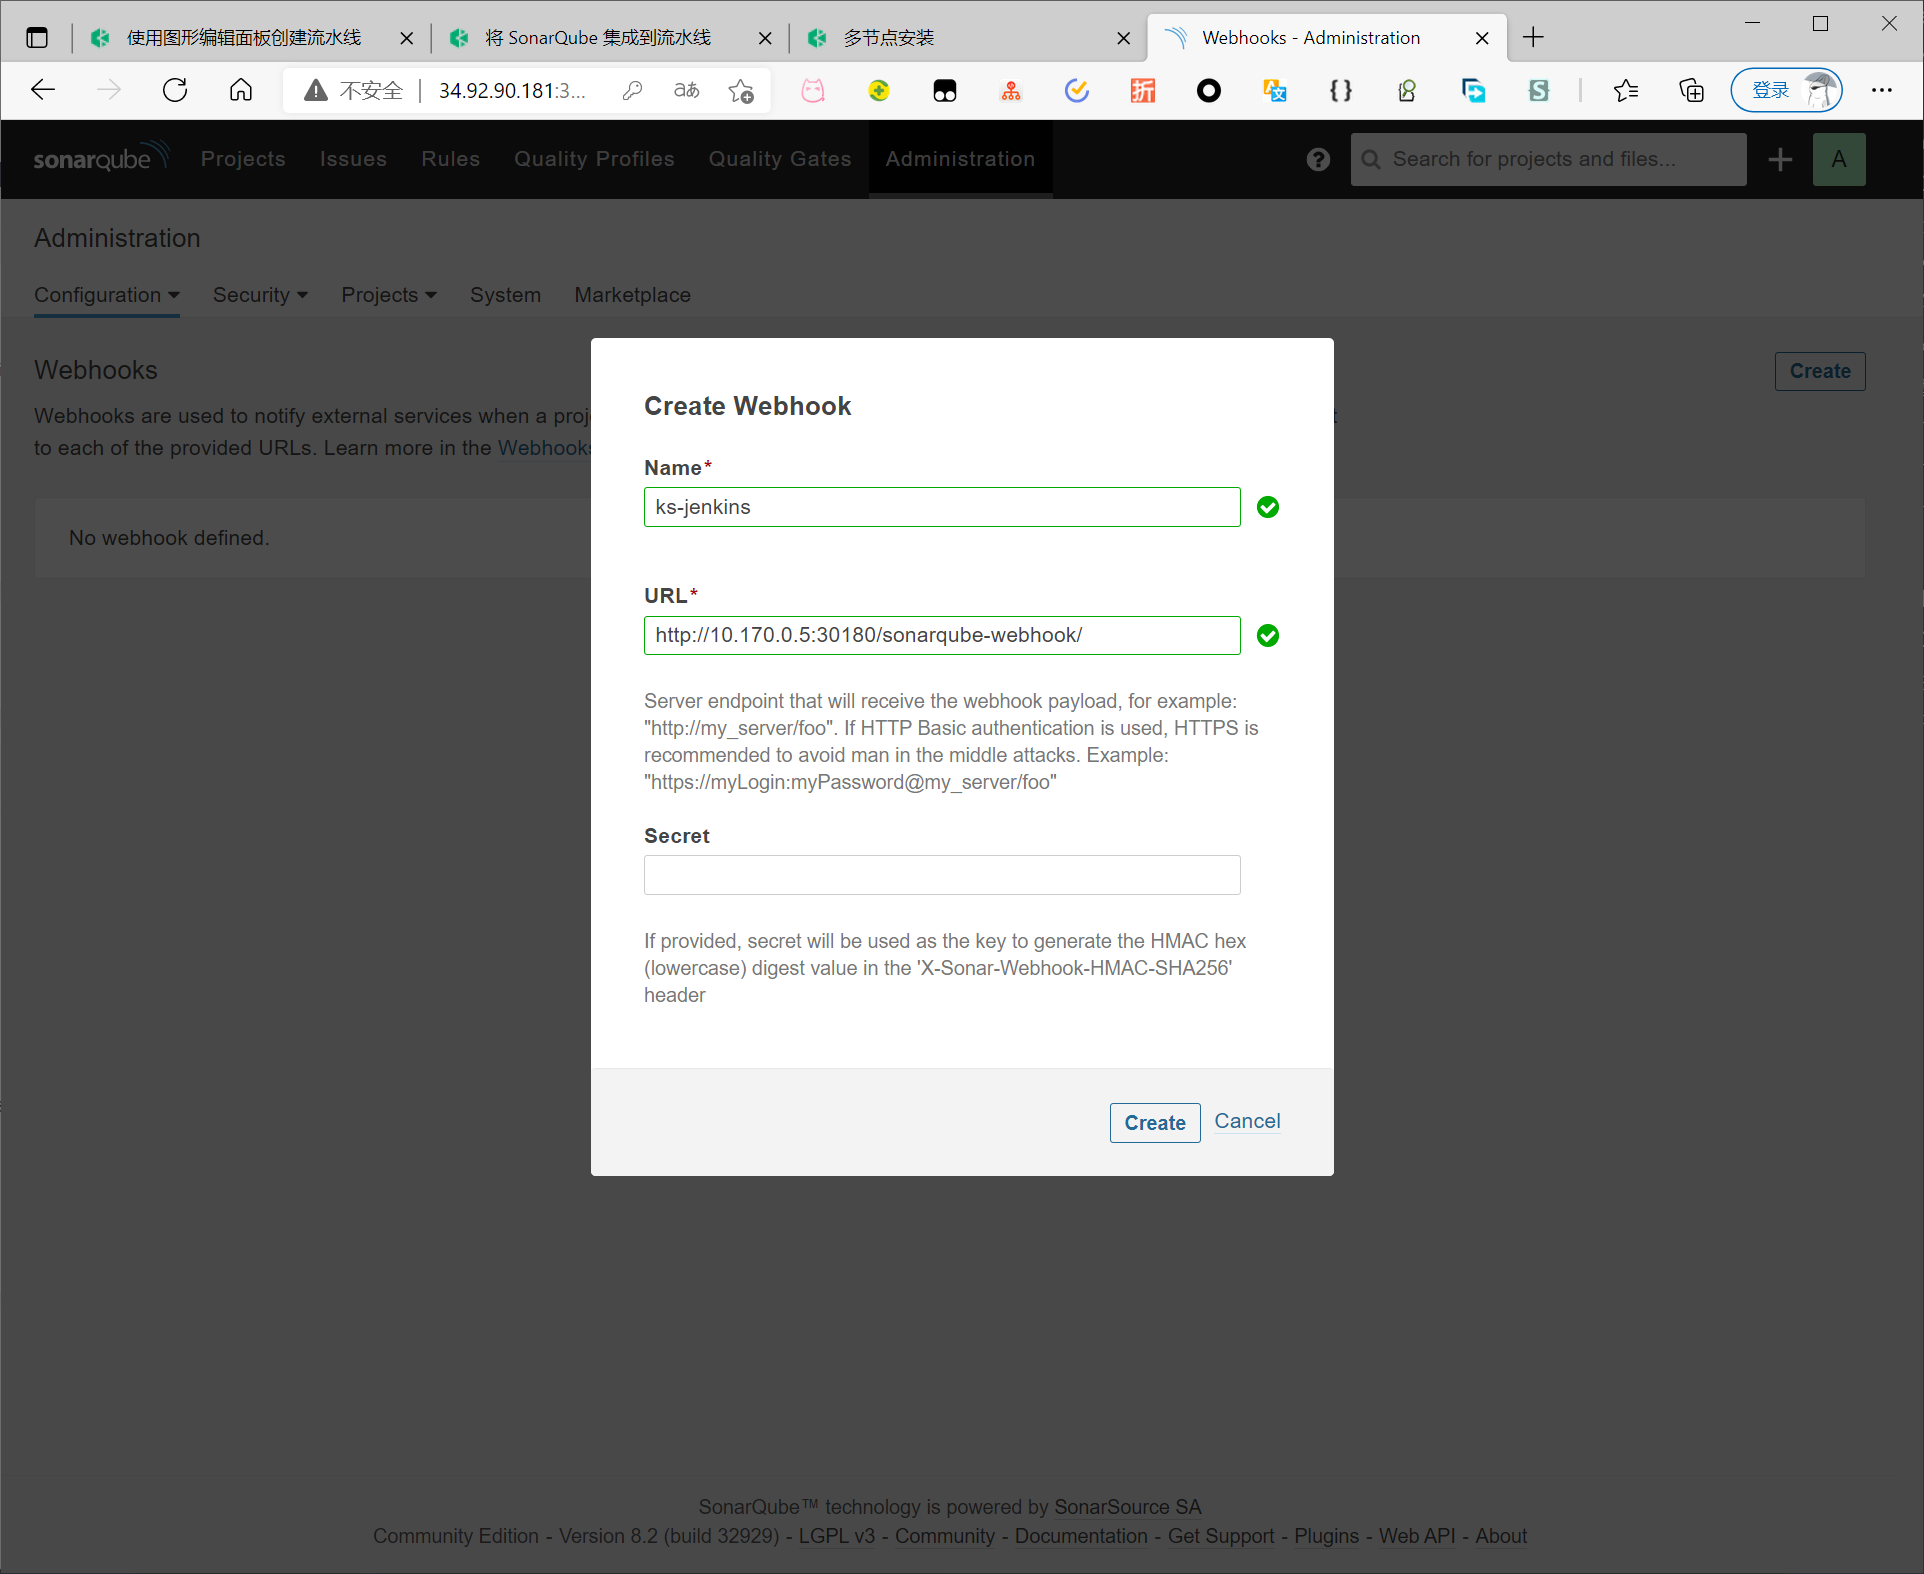
Task: Click the plus icon beside search box
Action: coord(1780,160)
